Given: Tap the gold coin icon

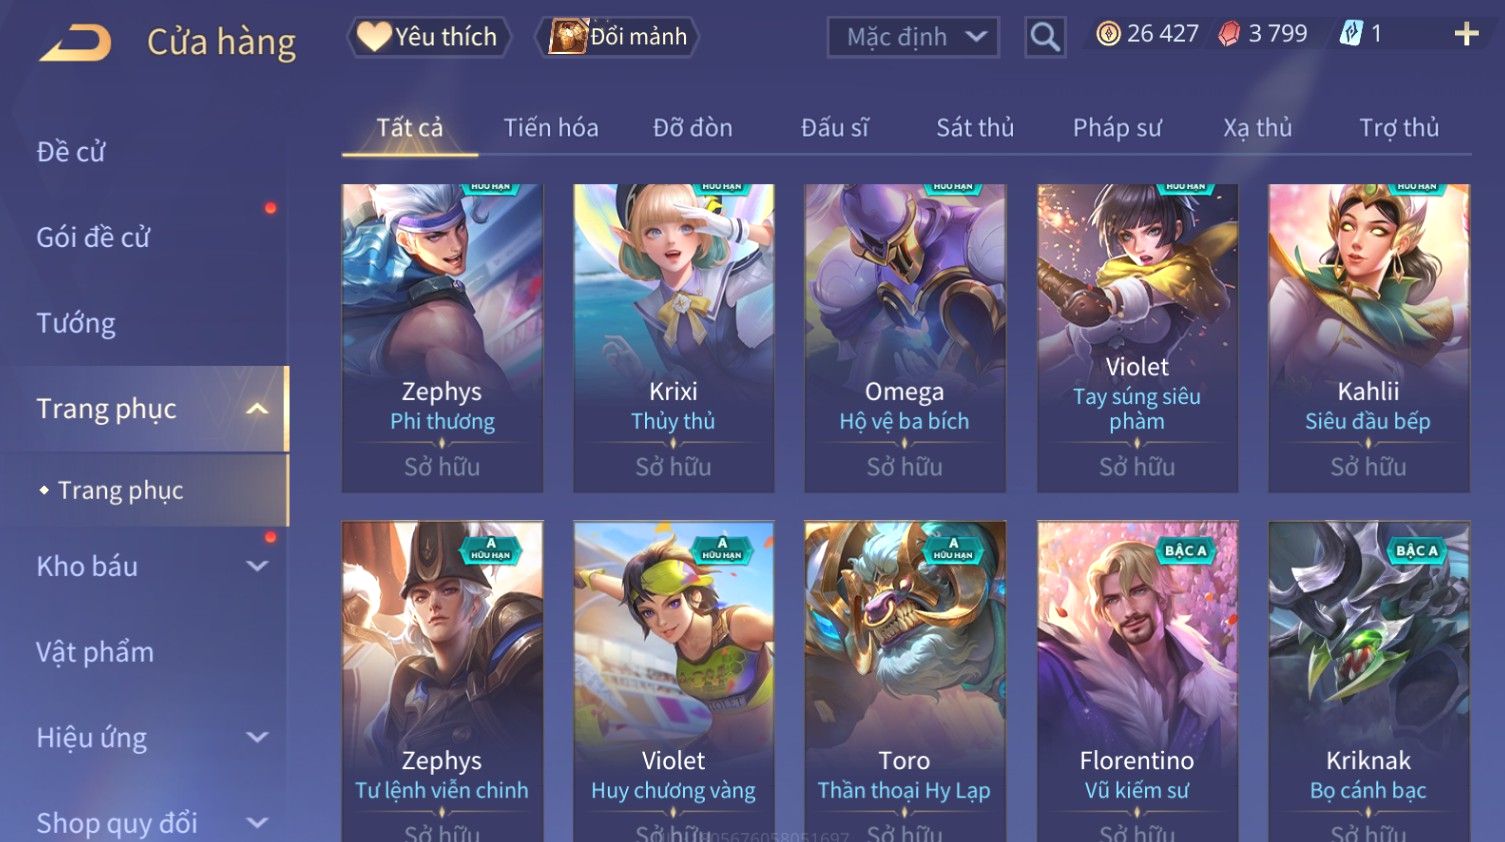Looking at the screenshot, I should click(1108, 34).
